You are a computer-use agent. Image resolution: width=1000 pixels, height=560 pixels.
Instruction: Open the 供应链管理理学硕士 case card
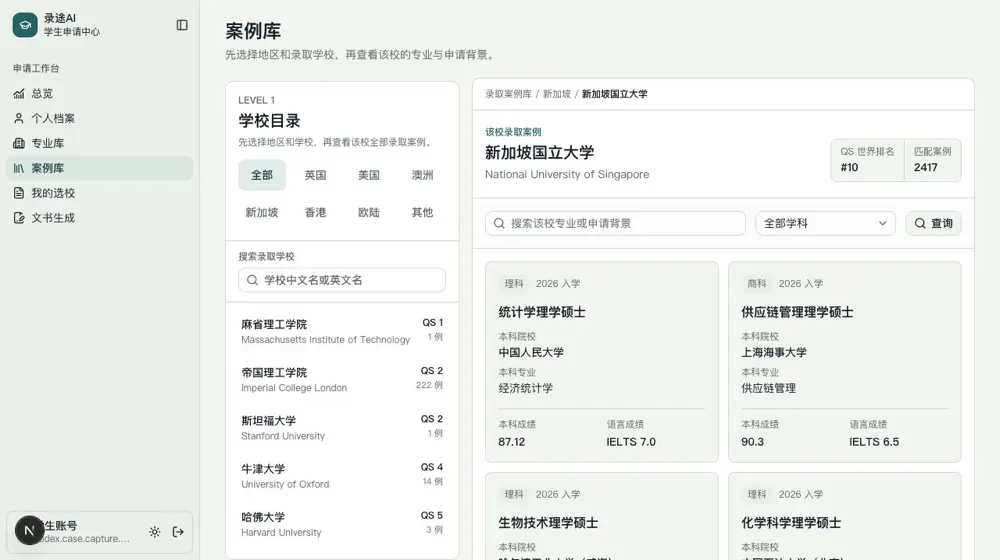click(844, 362)
